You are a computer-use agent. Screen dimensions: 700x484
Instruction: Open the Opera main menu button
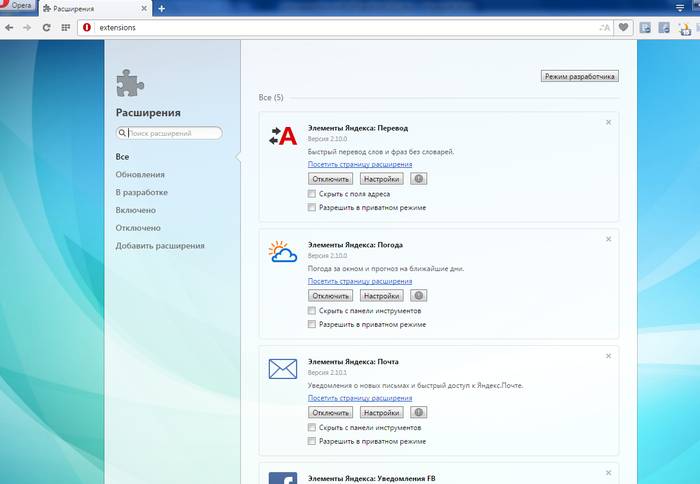click(17, 8)
